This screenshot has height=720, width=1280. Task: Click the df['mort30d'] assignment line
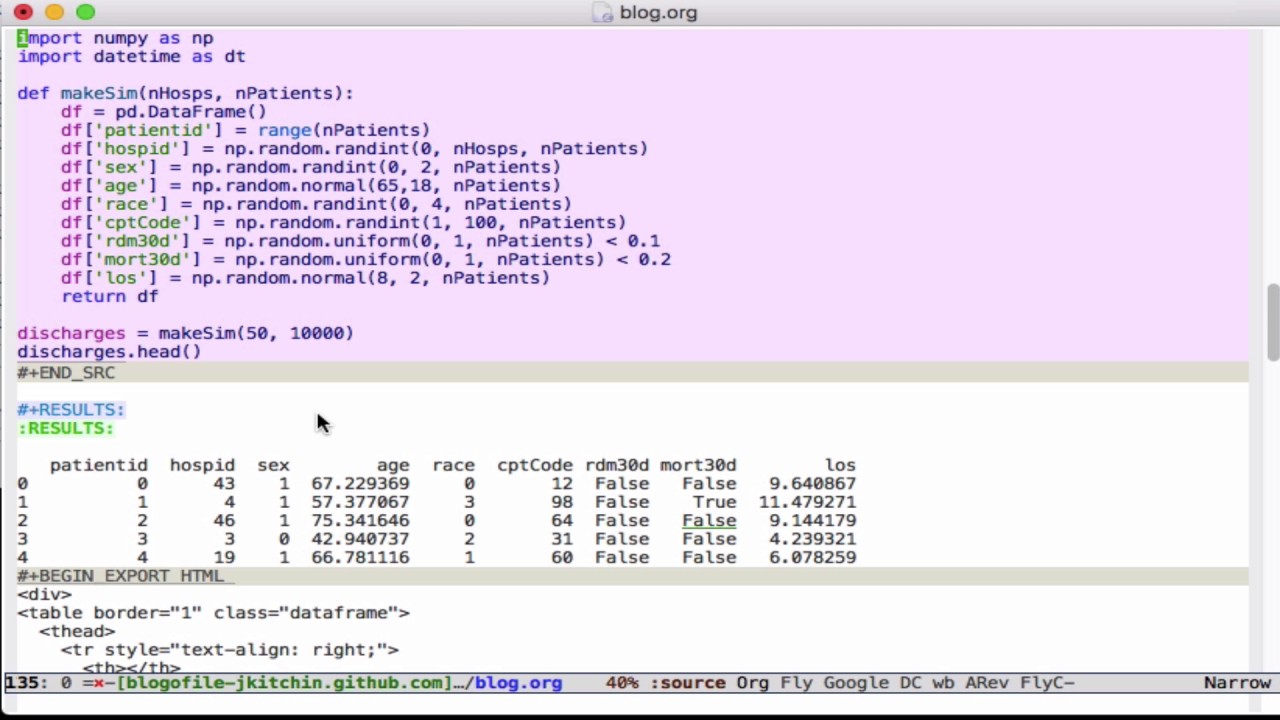coord(365,259)
